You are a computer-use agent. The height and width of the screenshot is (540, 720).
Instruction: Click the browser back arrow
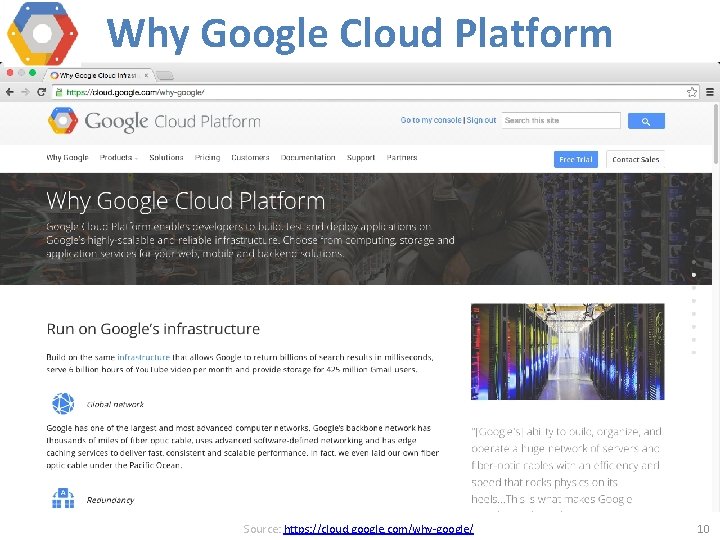point(10,92)
